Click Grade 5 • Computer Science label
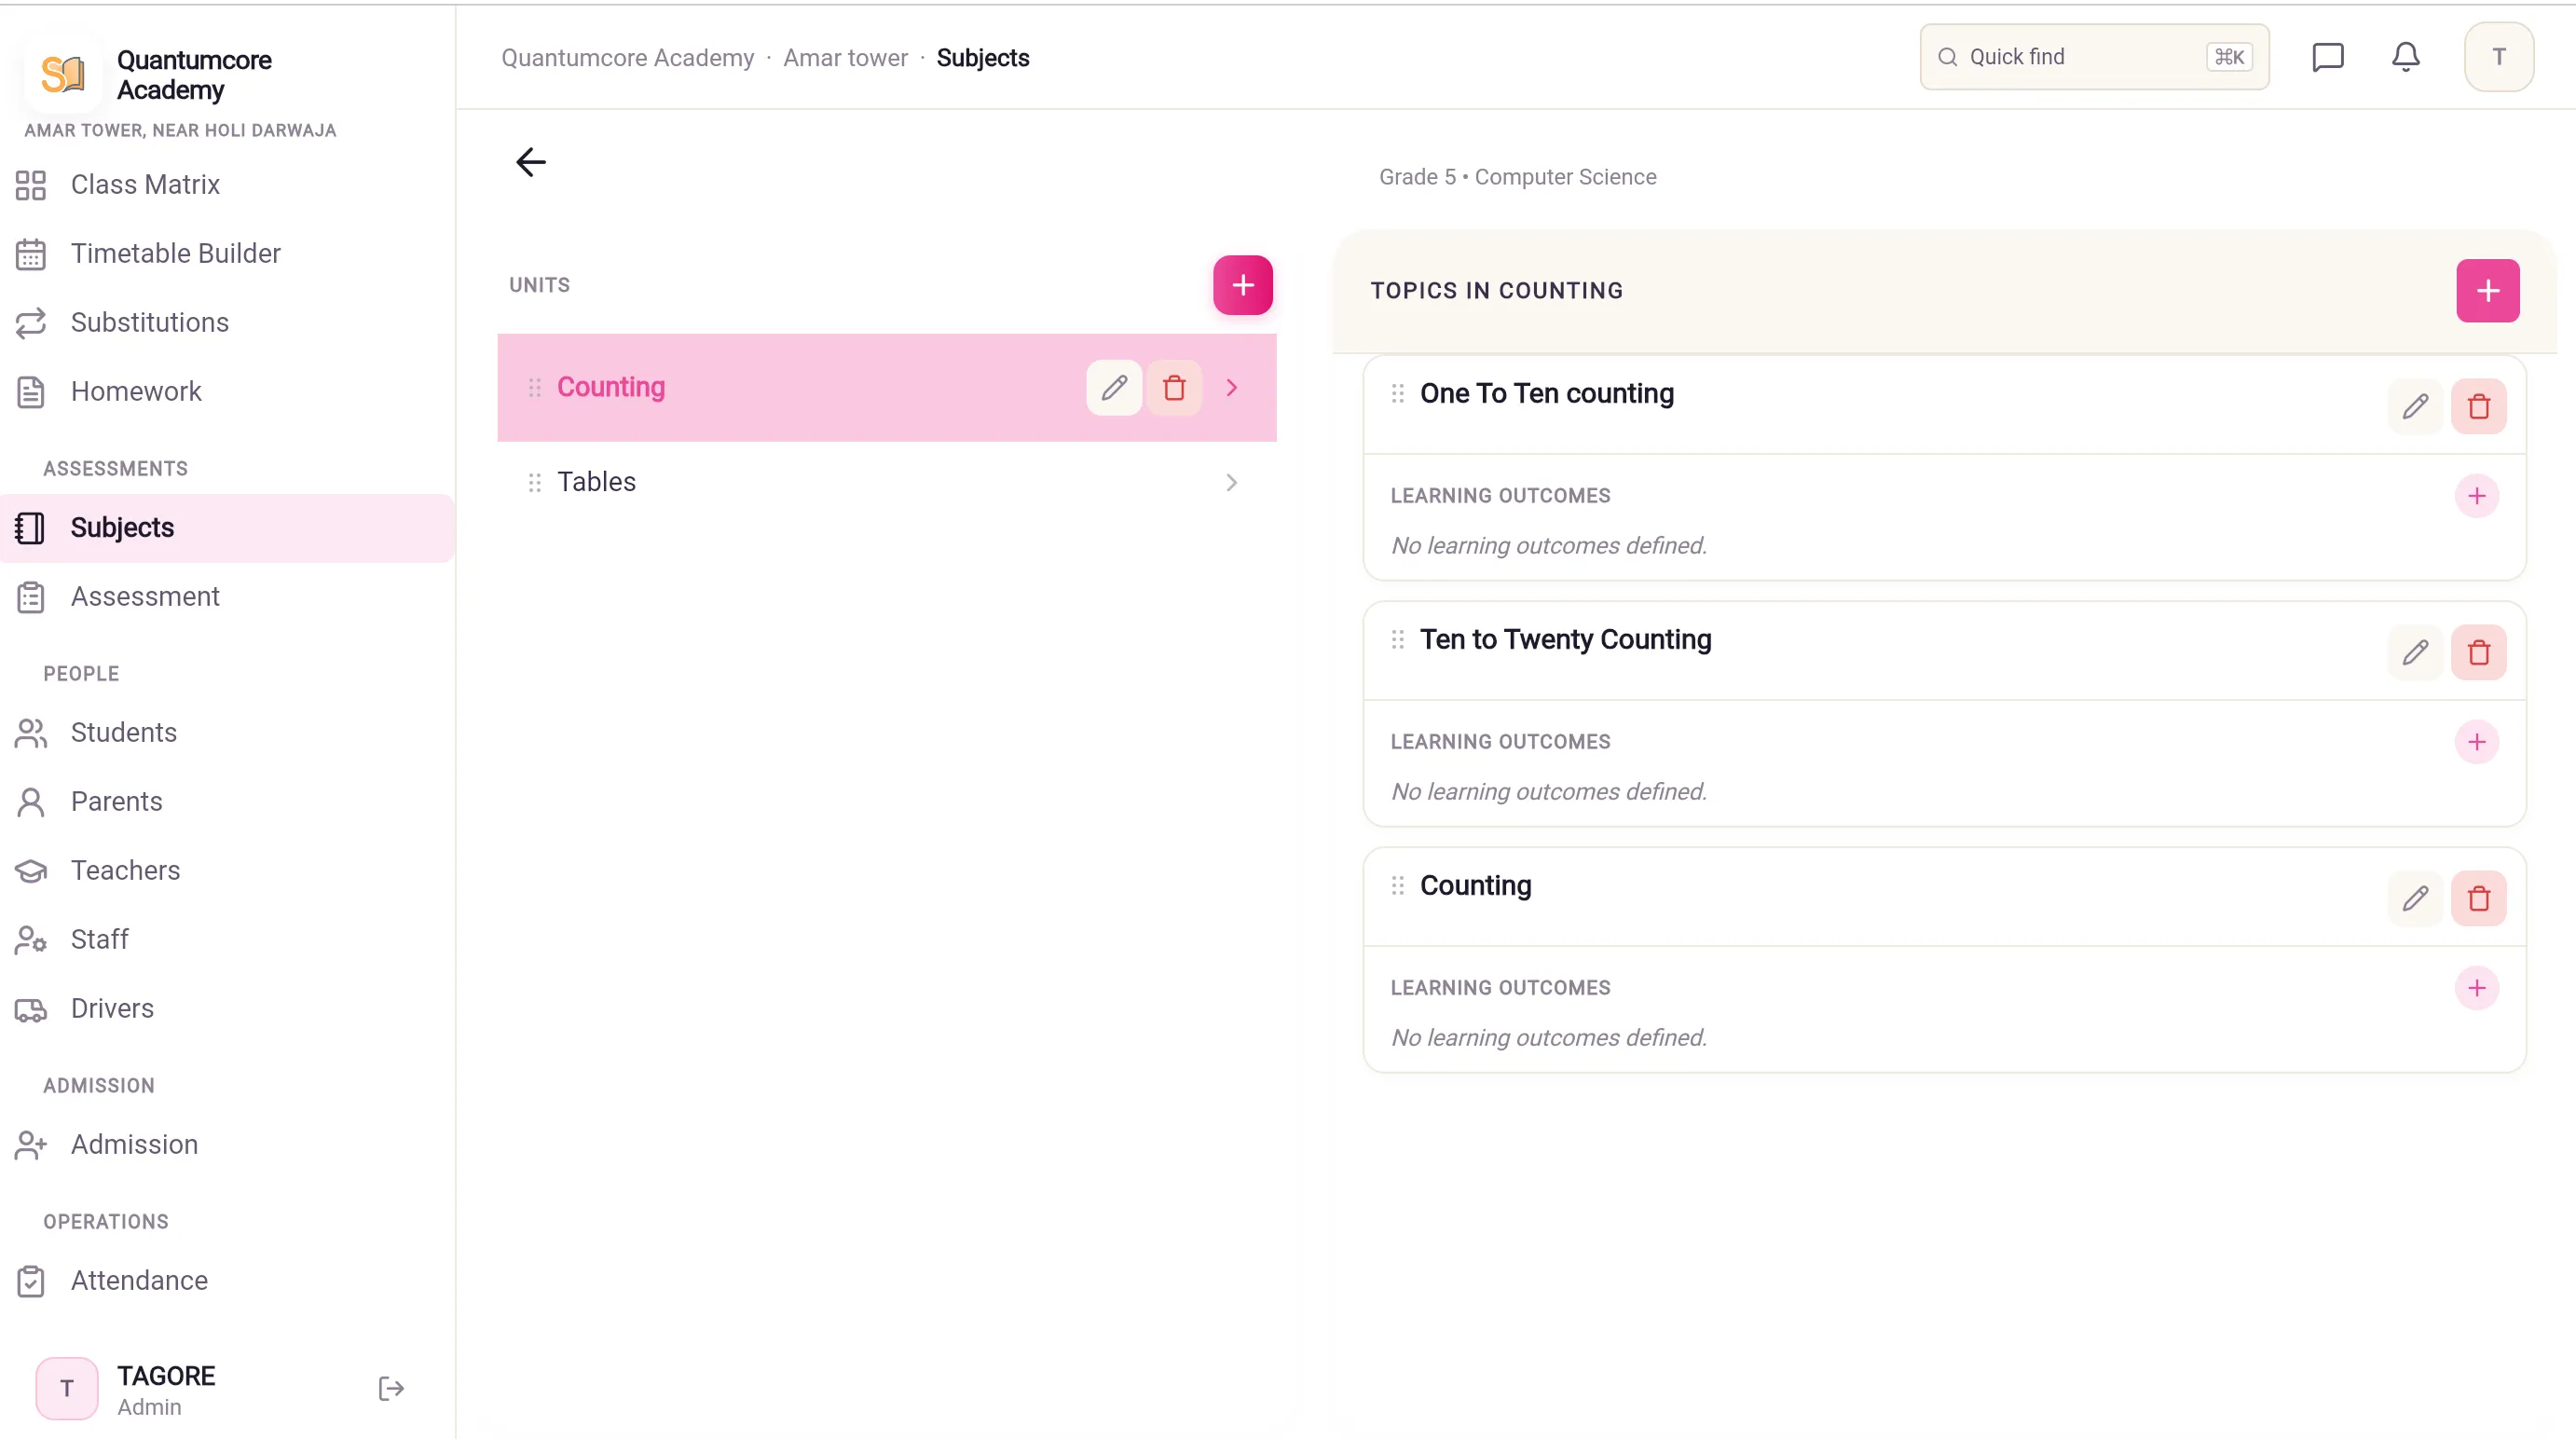The height and width of the screenshot is (1439, 2576). tap(1518, 177)
